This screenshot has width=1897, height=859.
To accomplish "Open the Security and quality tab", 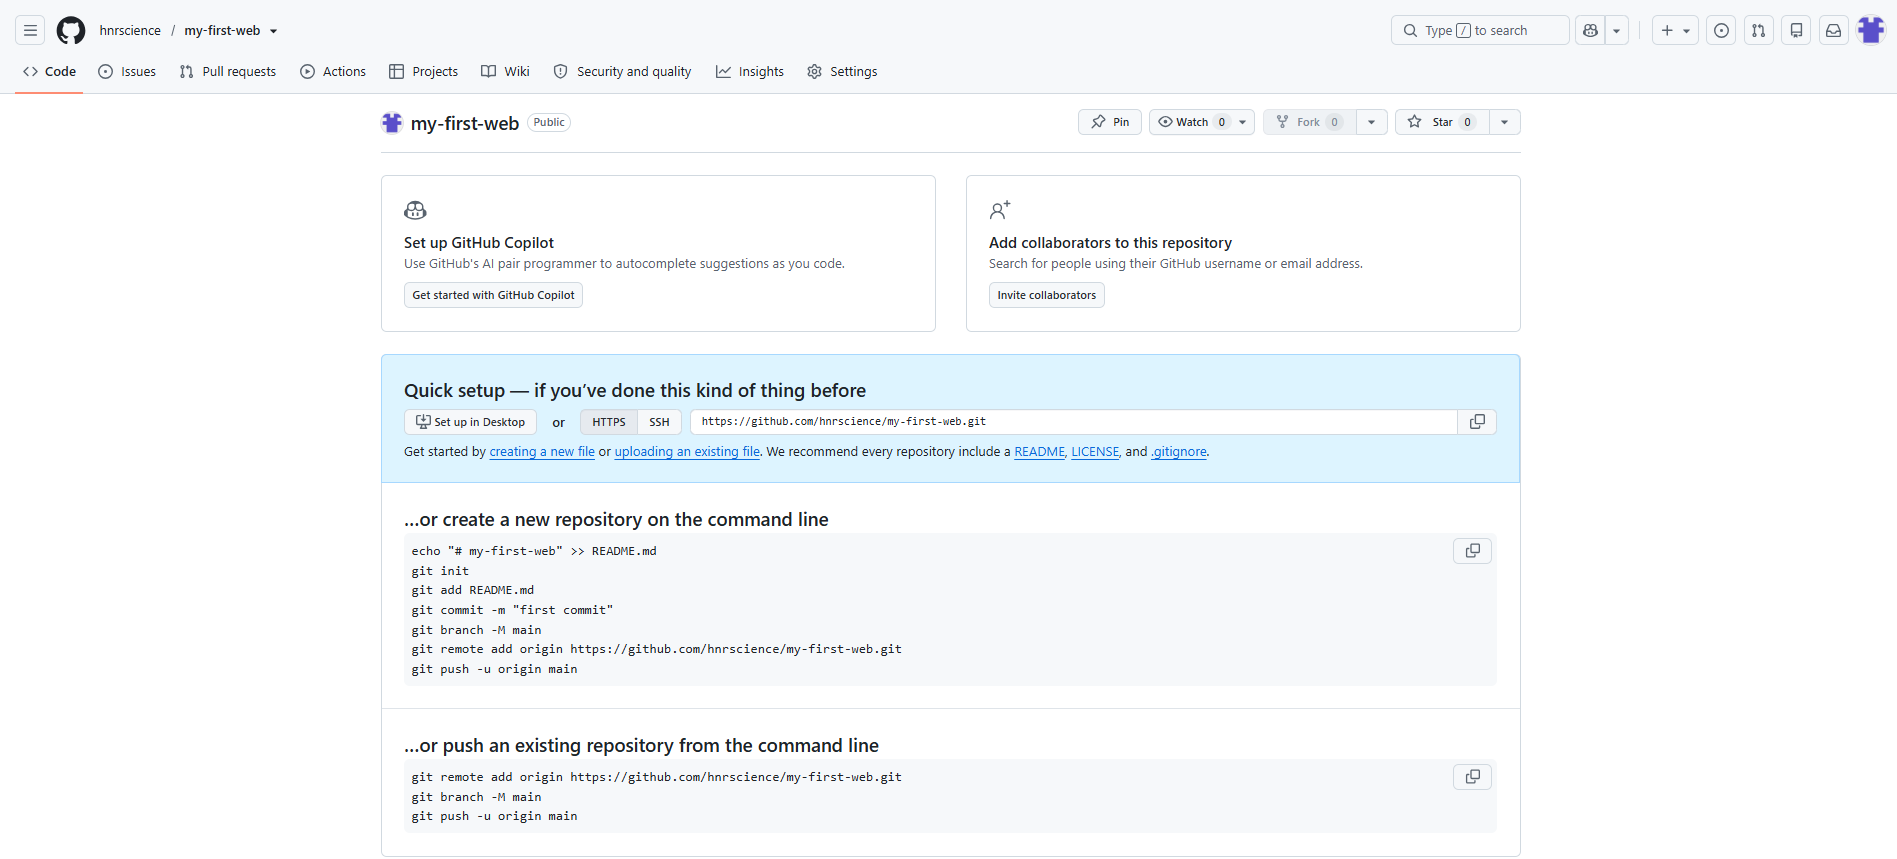I will click(622, 71).
